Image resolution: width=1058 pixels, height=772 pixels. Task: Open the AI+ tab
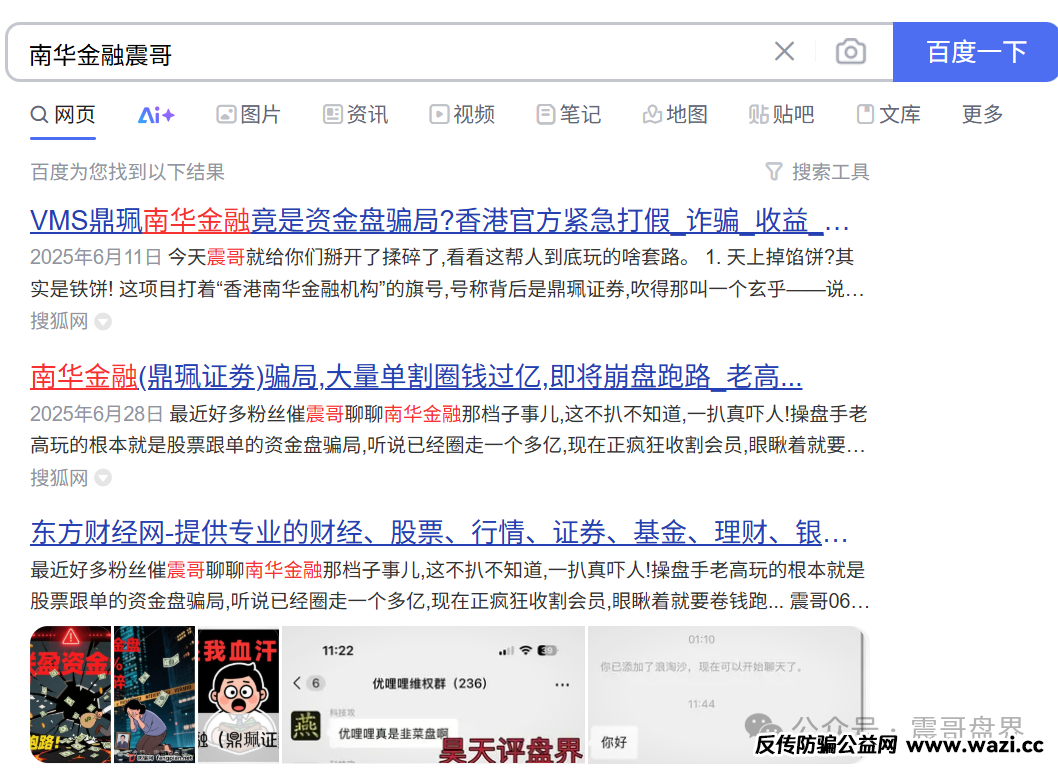coord(156,115)
